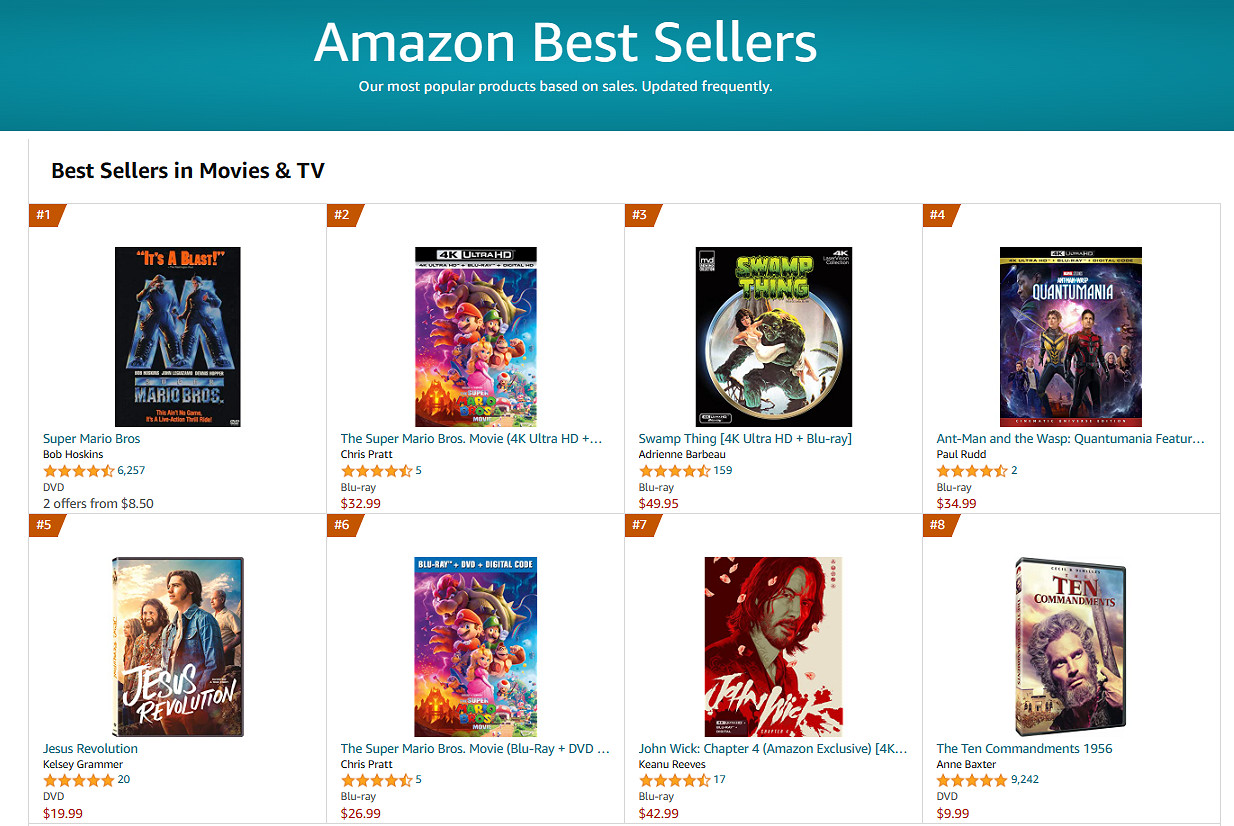1234x826 pixels.
Task: Click "Ant-Man and the Wasp: Quantumania" title link
Action: (1070, 439)
